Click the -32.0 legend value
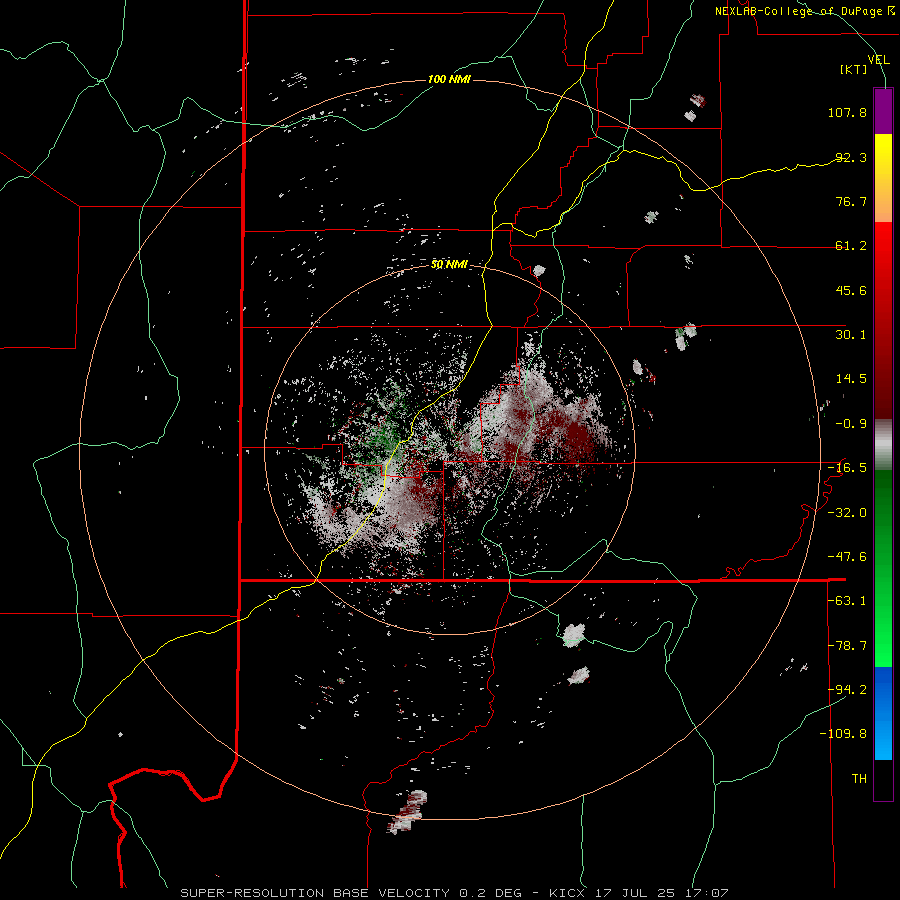Image resolution: width=900 pixels, height=900 pixels. pos(847,513)
